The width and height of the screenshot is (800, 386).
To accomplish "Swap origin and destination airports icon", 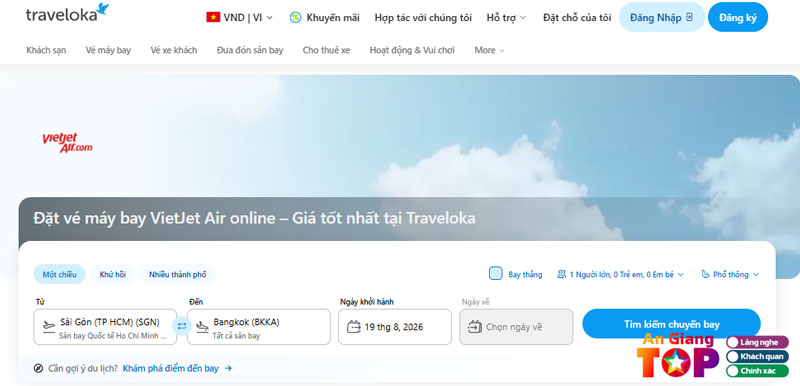I will coord(182,326).
